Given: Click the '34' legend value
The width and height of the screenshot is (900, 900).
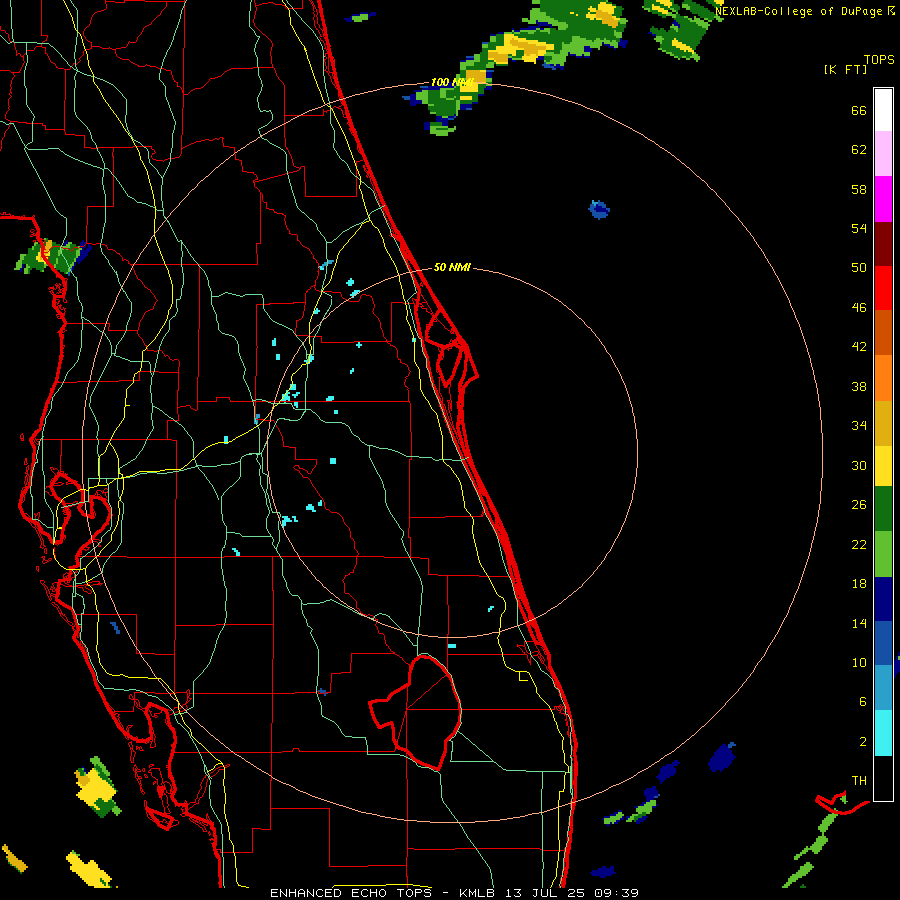Looking at the screenshot, I should coord(859,426).
